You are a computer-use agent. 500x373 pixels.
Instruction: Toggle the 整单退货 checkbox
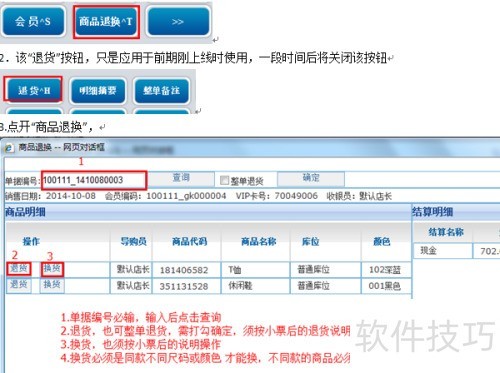point(224,180)
